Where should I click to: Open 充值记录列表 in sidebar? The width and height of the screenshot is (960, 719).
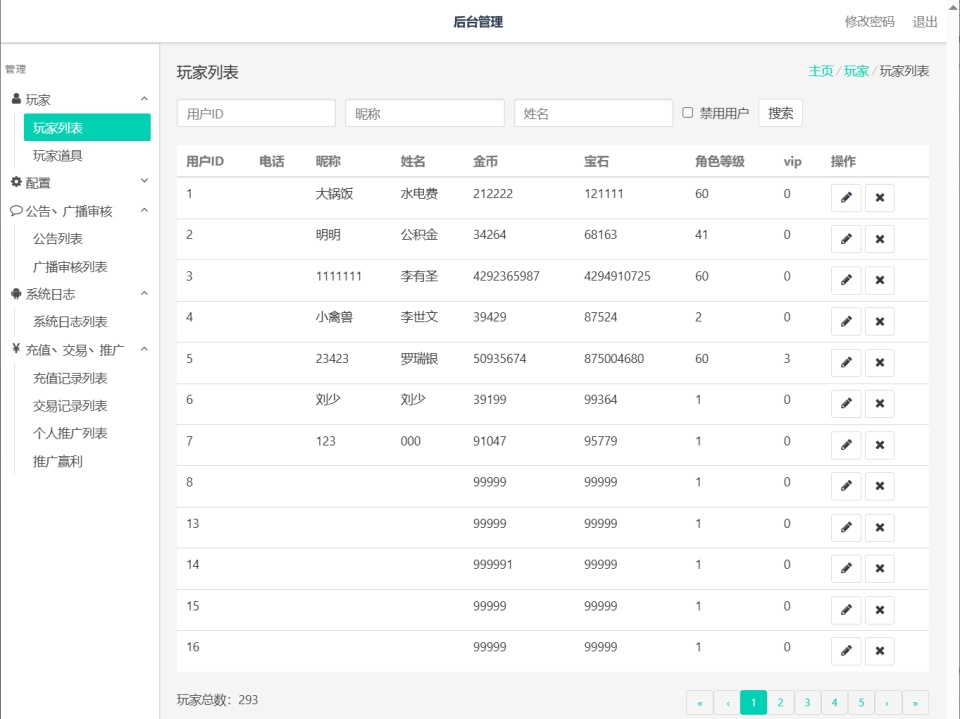(x=70, y=378)
